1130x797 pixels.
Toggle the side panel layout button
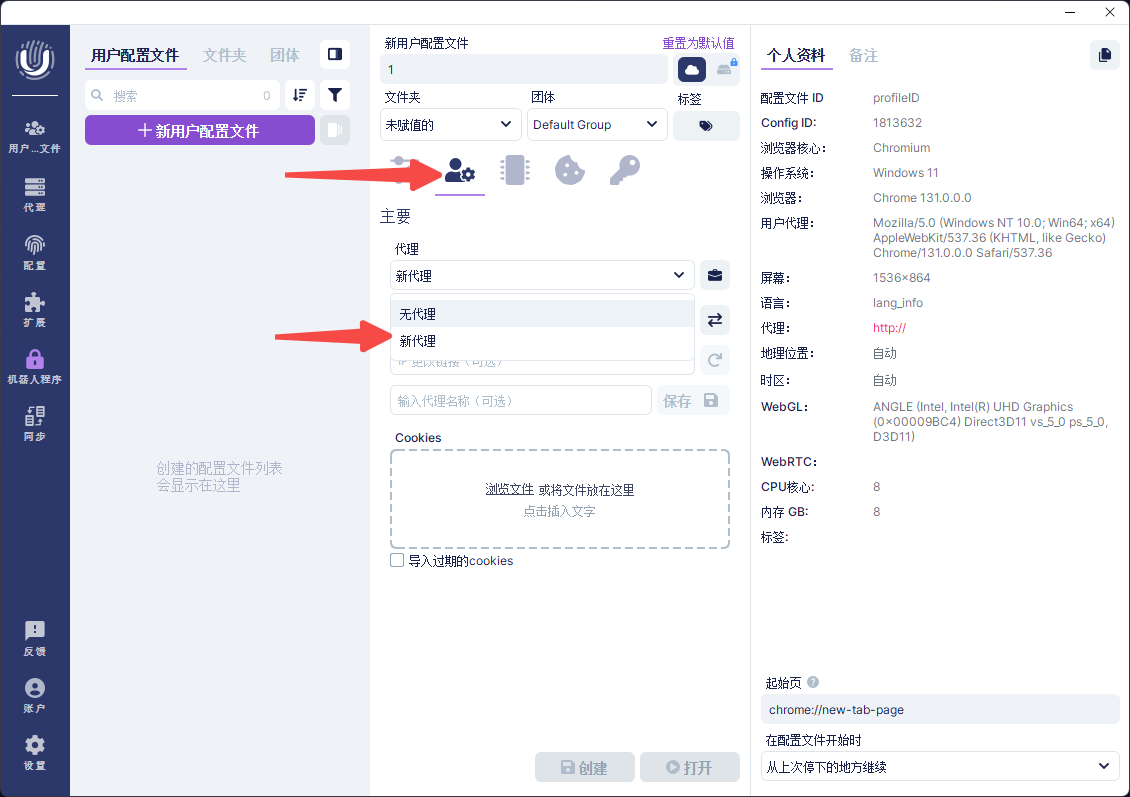(335, 54)
